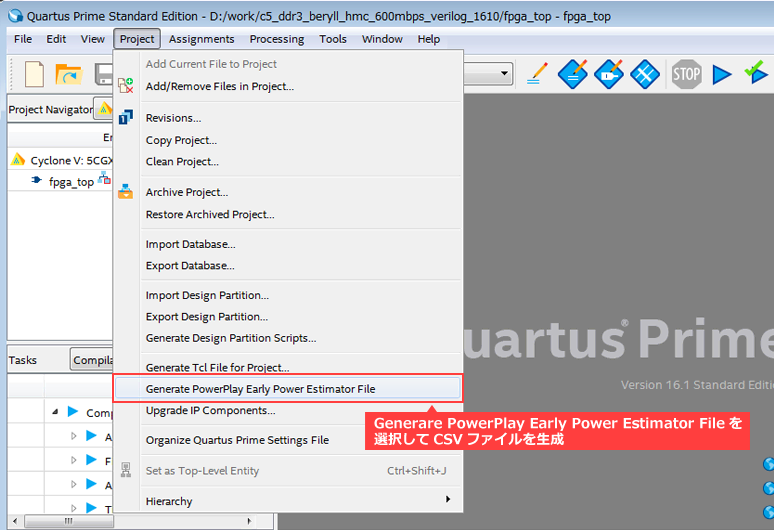This screenshot has width=774, height=530.
Task: Click scroll right arrow in Tasks panel
Action: pos(249,521)
